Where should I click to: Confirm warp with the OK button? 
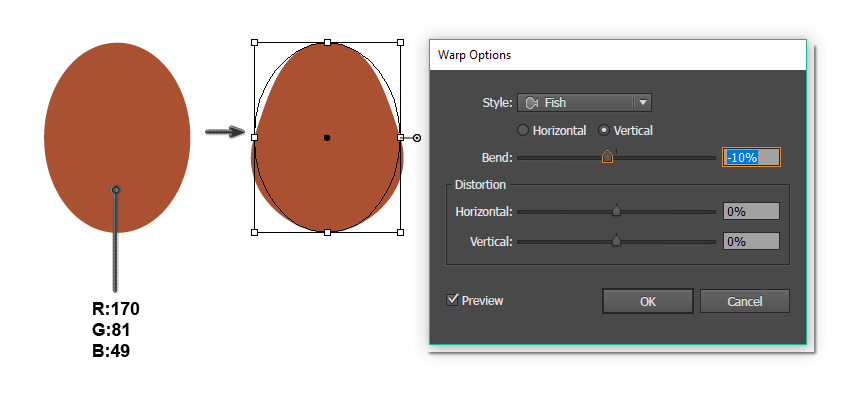648,301
